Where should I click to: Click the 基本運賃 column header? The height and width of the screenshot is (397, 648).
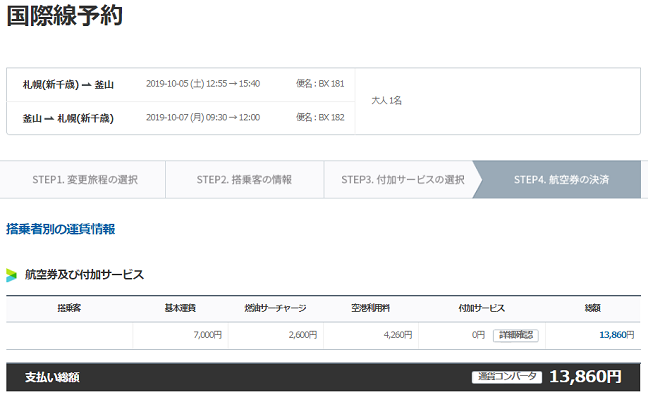pyautogui.click(x=180, y=308)
